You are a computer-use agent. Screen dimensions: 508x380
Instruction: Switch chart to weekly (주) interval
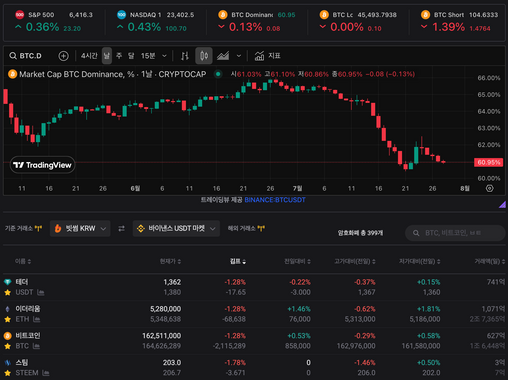[x=119, y=56]
